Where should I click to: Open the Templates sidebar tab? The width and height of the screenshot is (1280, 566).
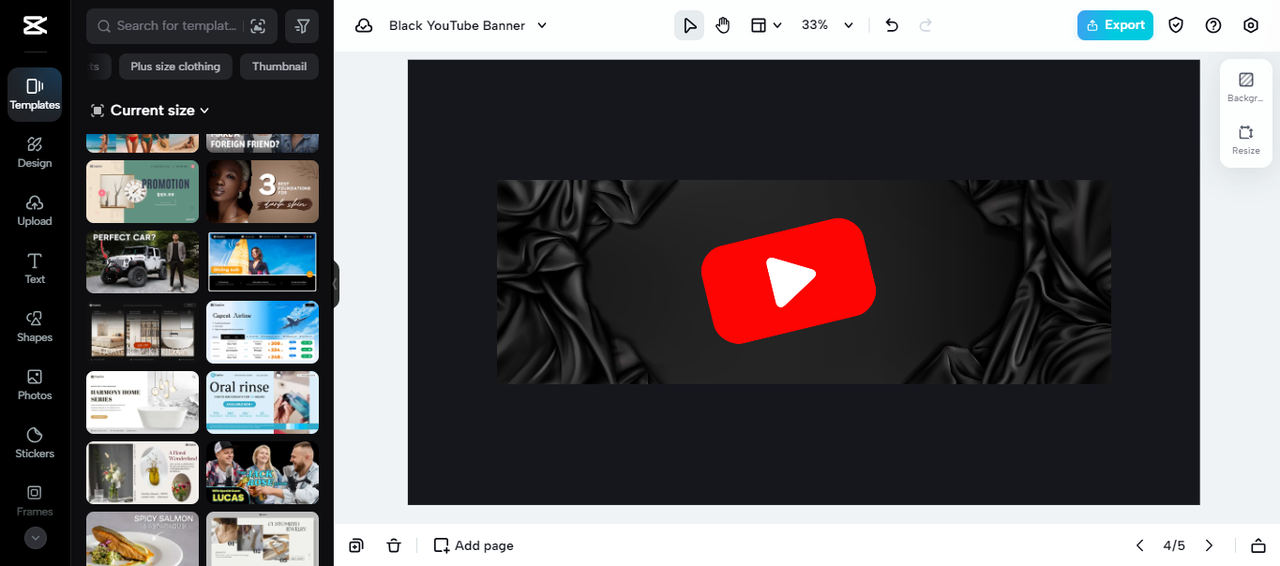pyautogui.click(x=35, y=94)
